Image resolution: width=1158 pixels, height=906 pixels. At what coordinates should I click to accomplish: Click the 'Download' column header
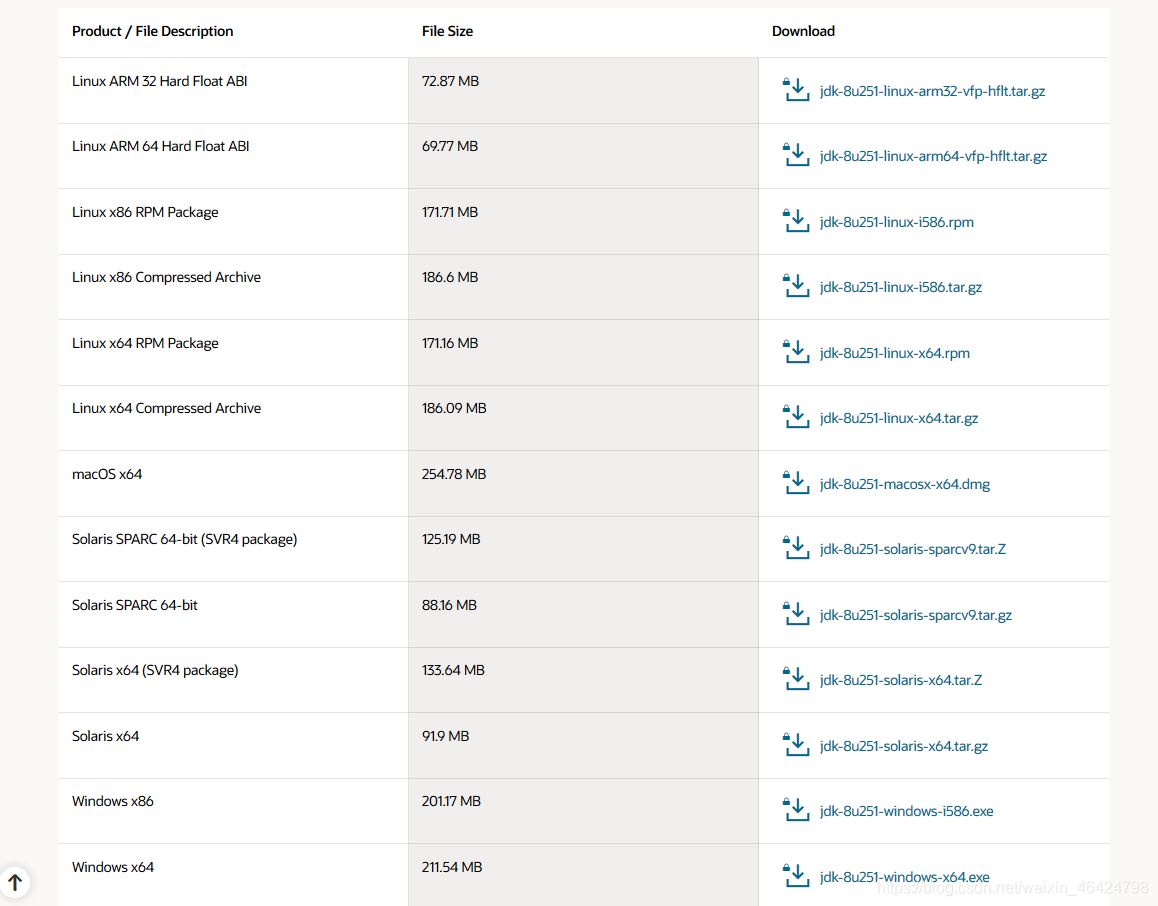coord(804,31)
